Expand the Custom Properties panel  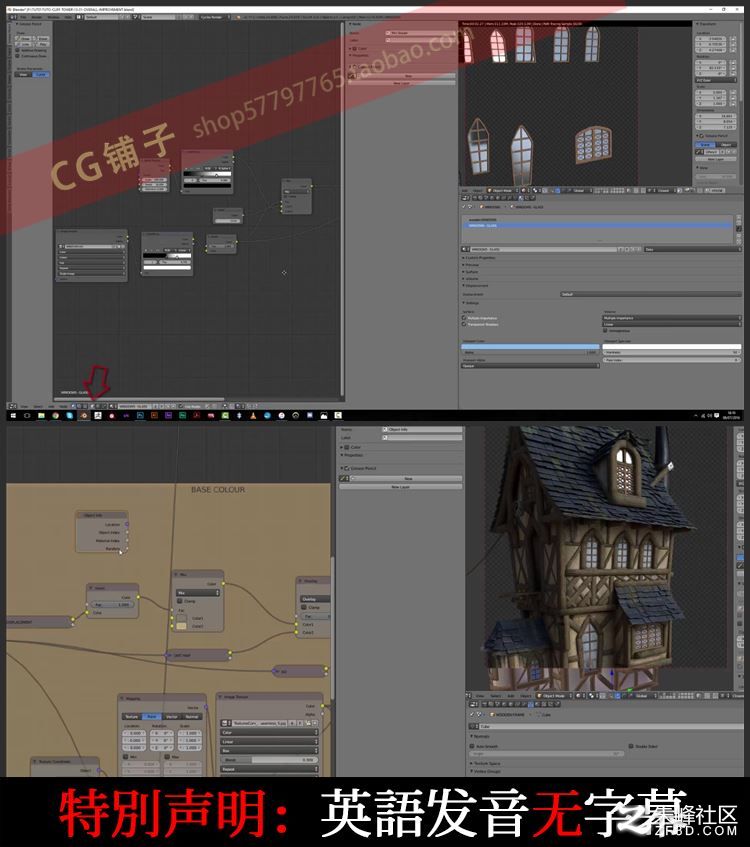pyautogui.click(x=479, y=258)
